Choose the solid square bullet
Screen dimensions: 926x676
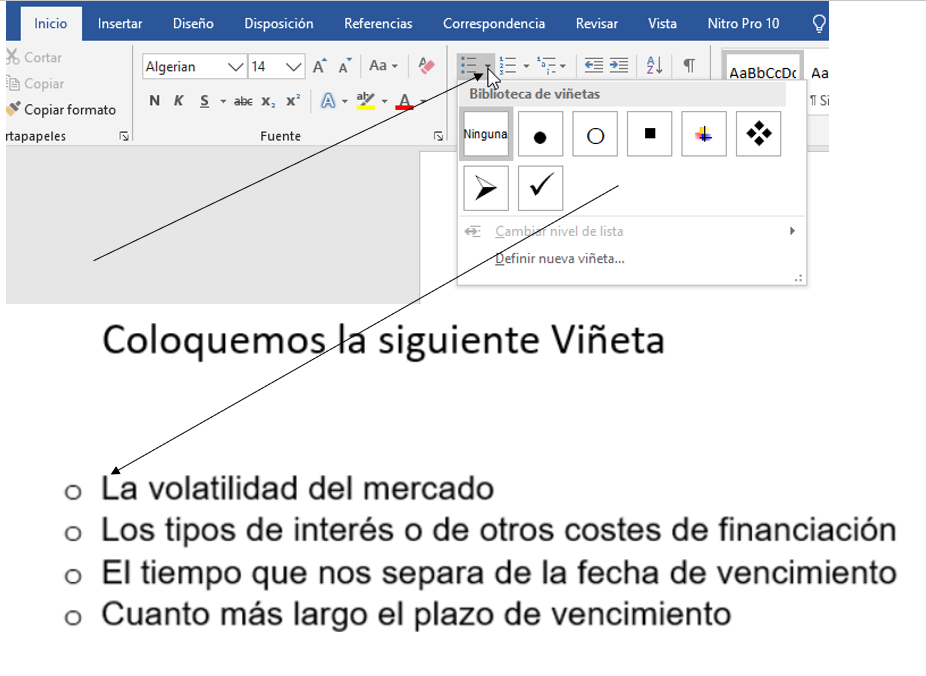tap(650, 134)
